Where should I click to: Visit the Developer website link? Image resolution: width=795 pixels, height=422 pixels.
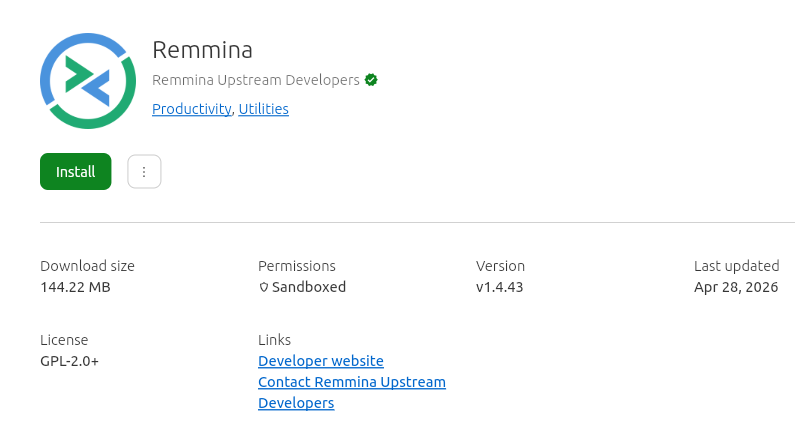(321, 361)
